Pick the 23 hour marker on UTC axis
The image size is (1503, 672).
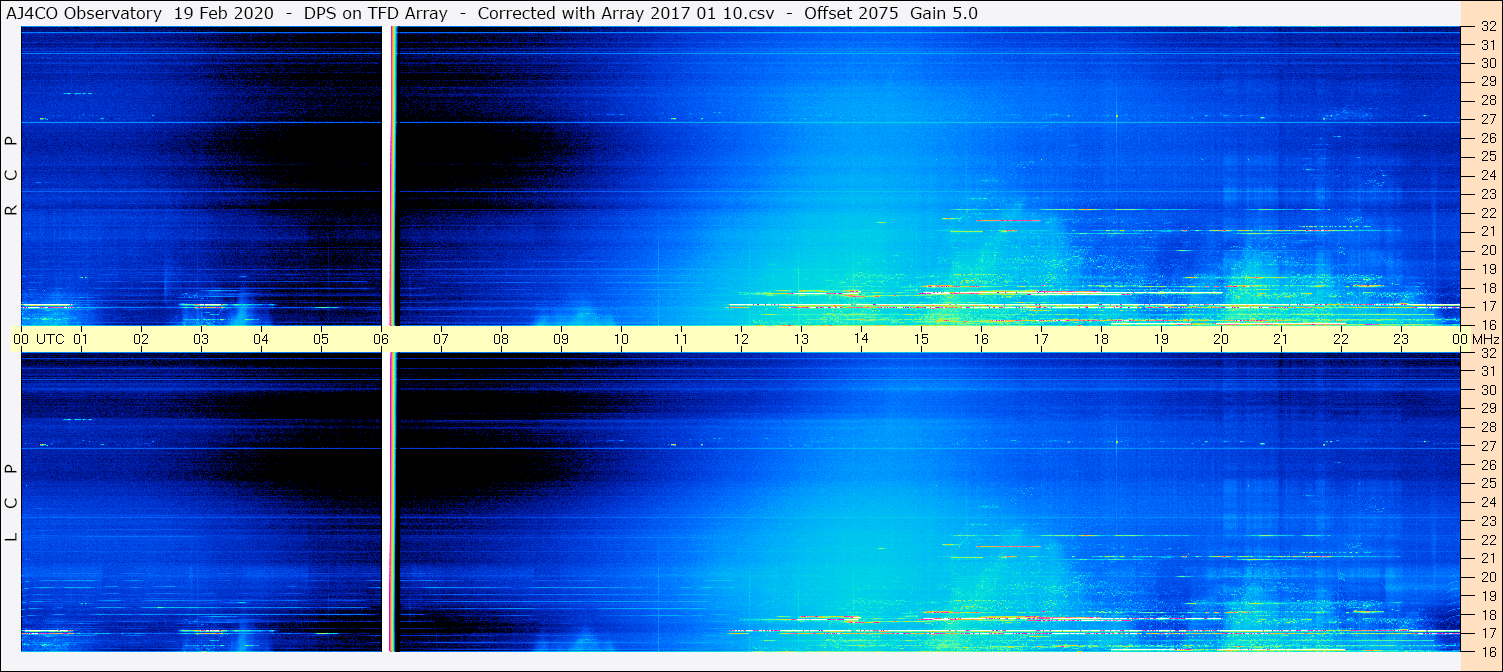(1401, 339)
